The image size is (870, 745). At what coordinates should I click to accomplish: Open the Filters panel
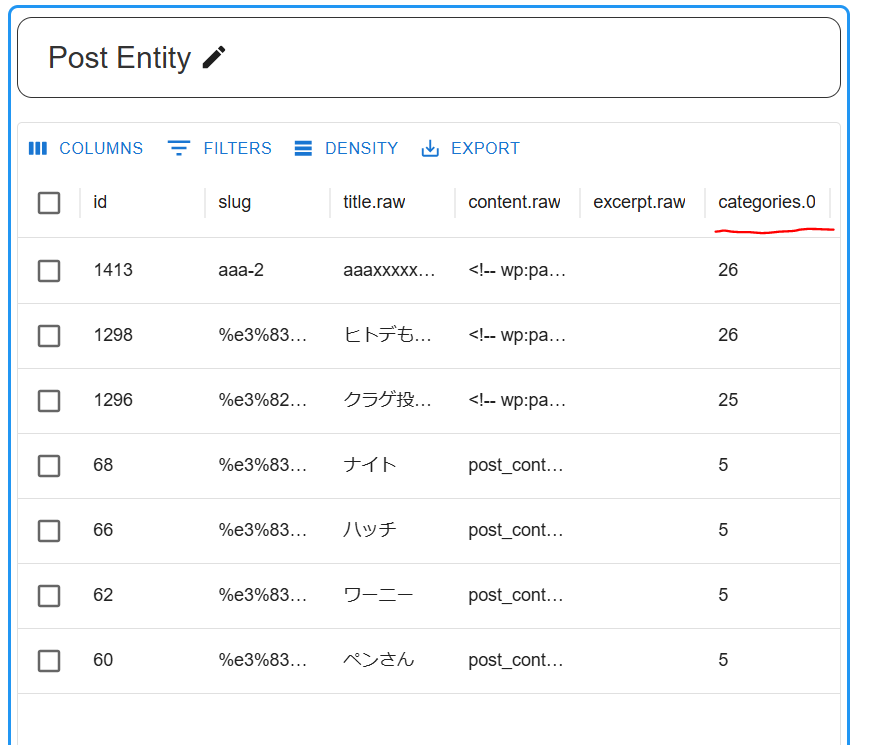click(x=220, y=148)
